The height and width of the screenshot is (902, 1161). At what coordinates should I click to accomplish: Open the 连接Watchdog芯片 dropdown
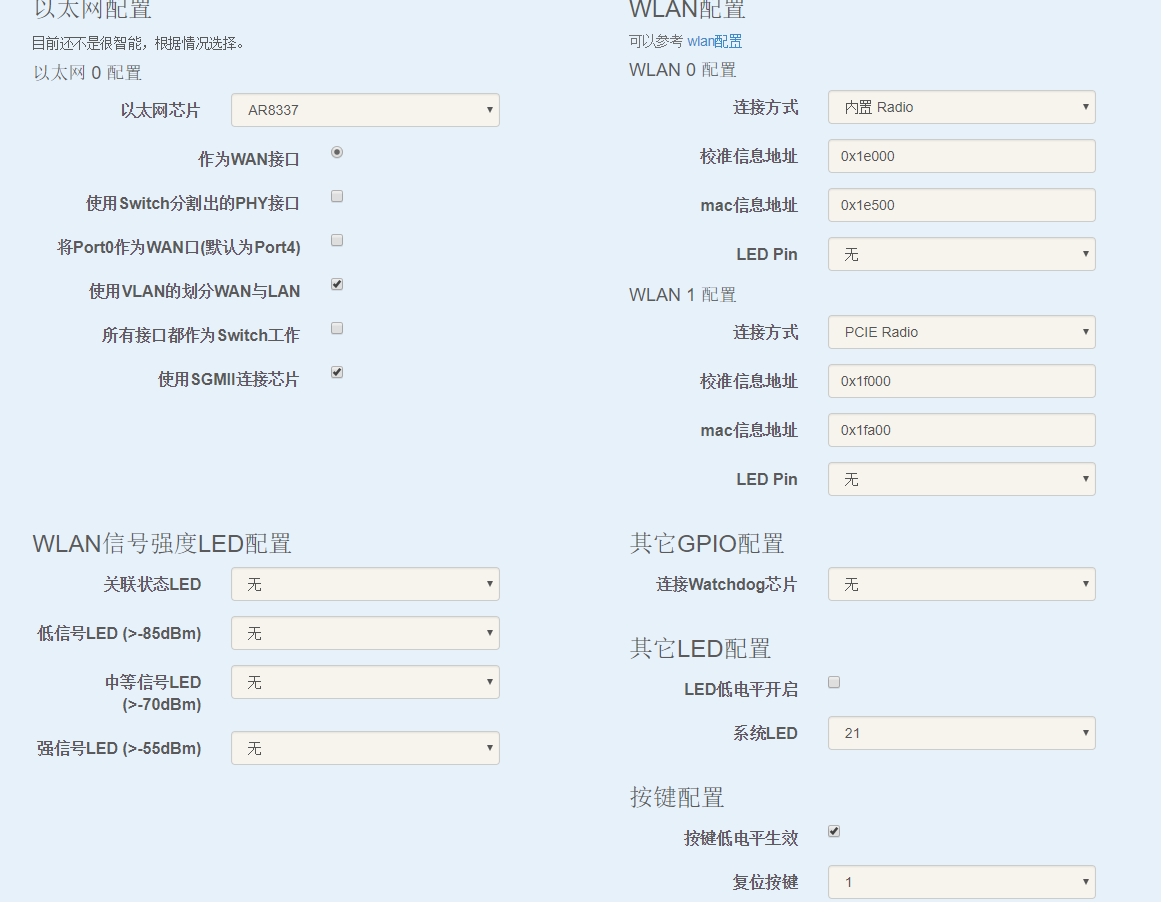(961, 584)
